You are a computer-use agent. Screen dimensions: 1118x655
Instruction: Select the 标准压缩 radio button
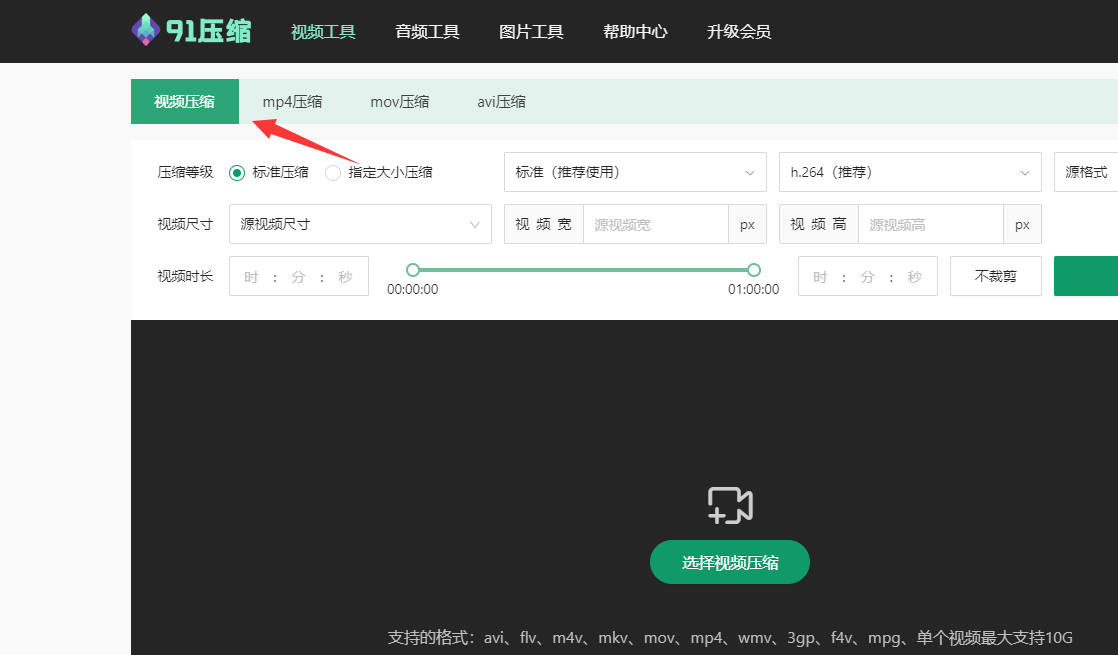(237, 172)
